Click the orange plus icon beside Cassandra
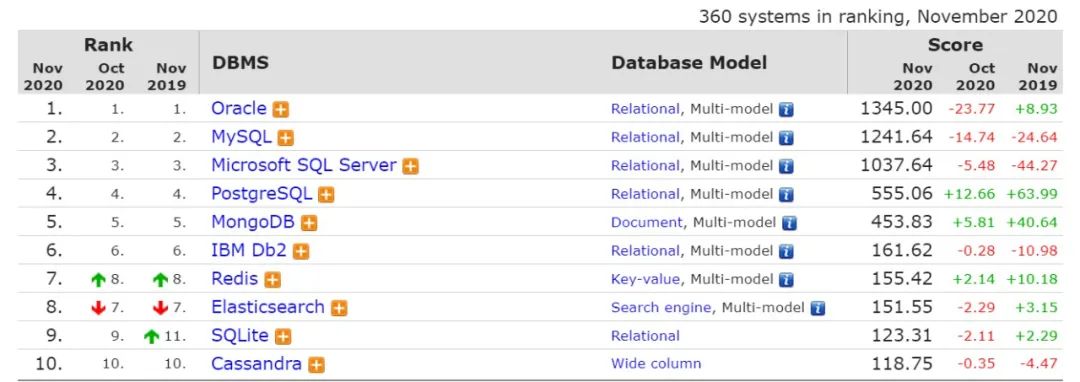Image resolution: width=1080 pixels, height=382 pixels. (316, 365)
